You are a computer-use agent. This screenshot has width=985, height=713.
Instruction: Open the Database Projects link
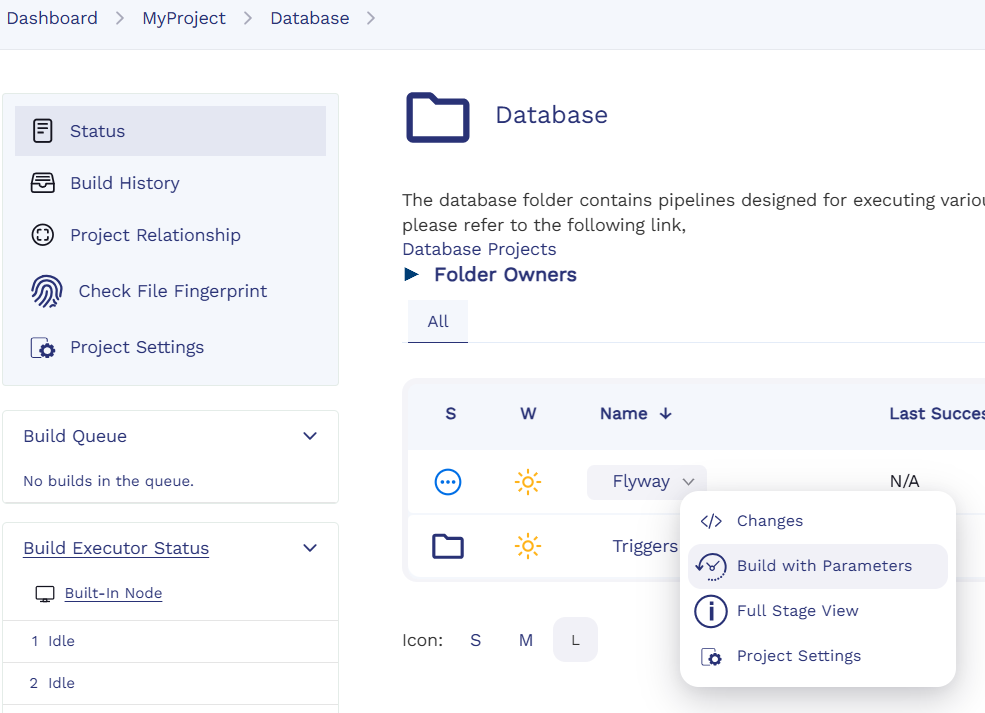(x=479, y=249)
